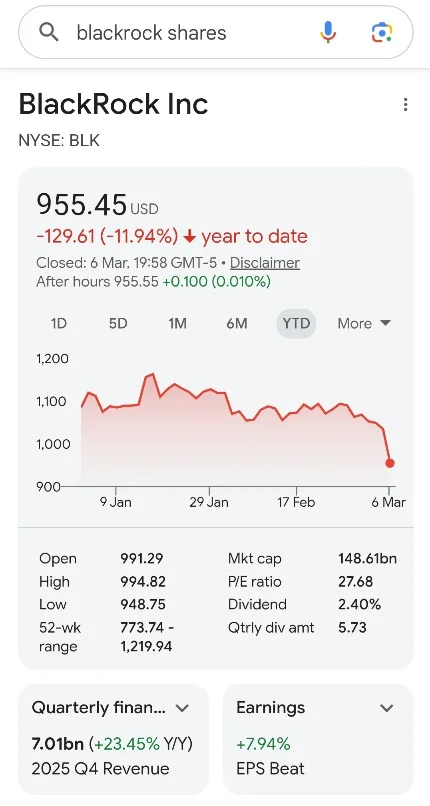Open Google Lens camera search icon
The image size is (430, 806).
point(382,33)
